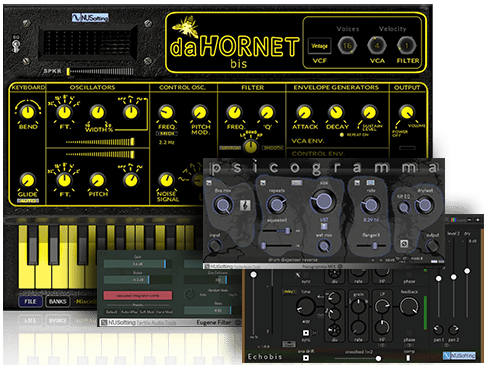Adjust the Psicogramma flangerit slider
Image resolution: width=487 pixels, height=365 pixels.
click(371, 246)
